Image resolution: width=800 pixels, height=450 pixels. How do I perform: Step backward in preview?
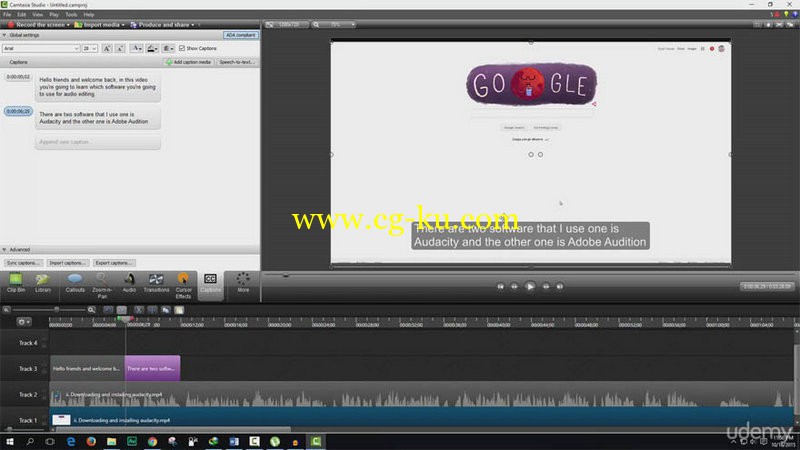click(x=514, y=287)
